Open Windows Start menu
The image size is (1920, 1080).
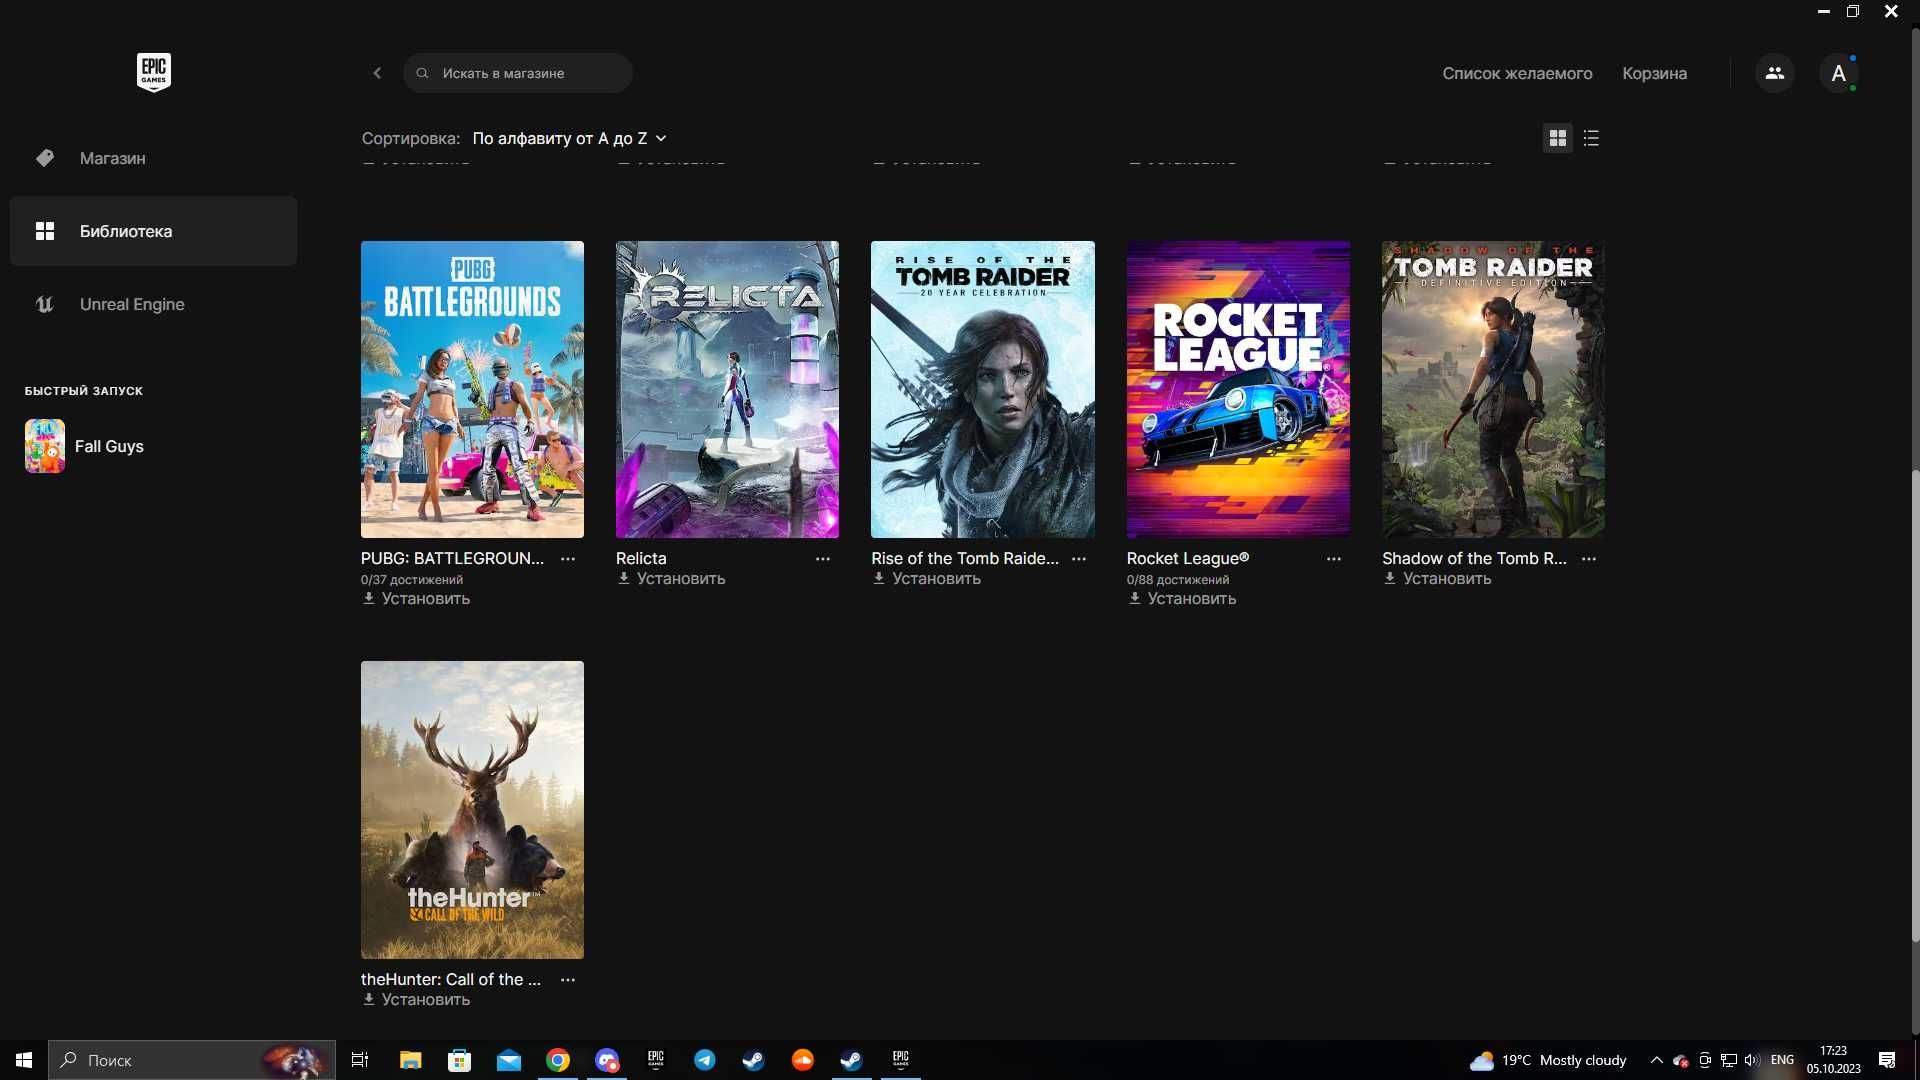point(24,1060)
